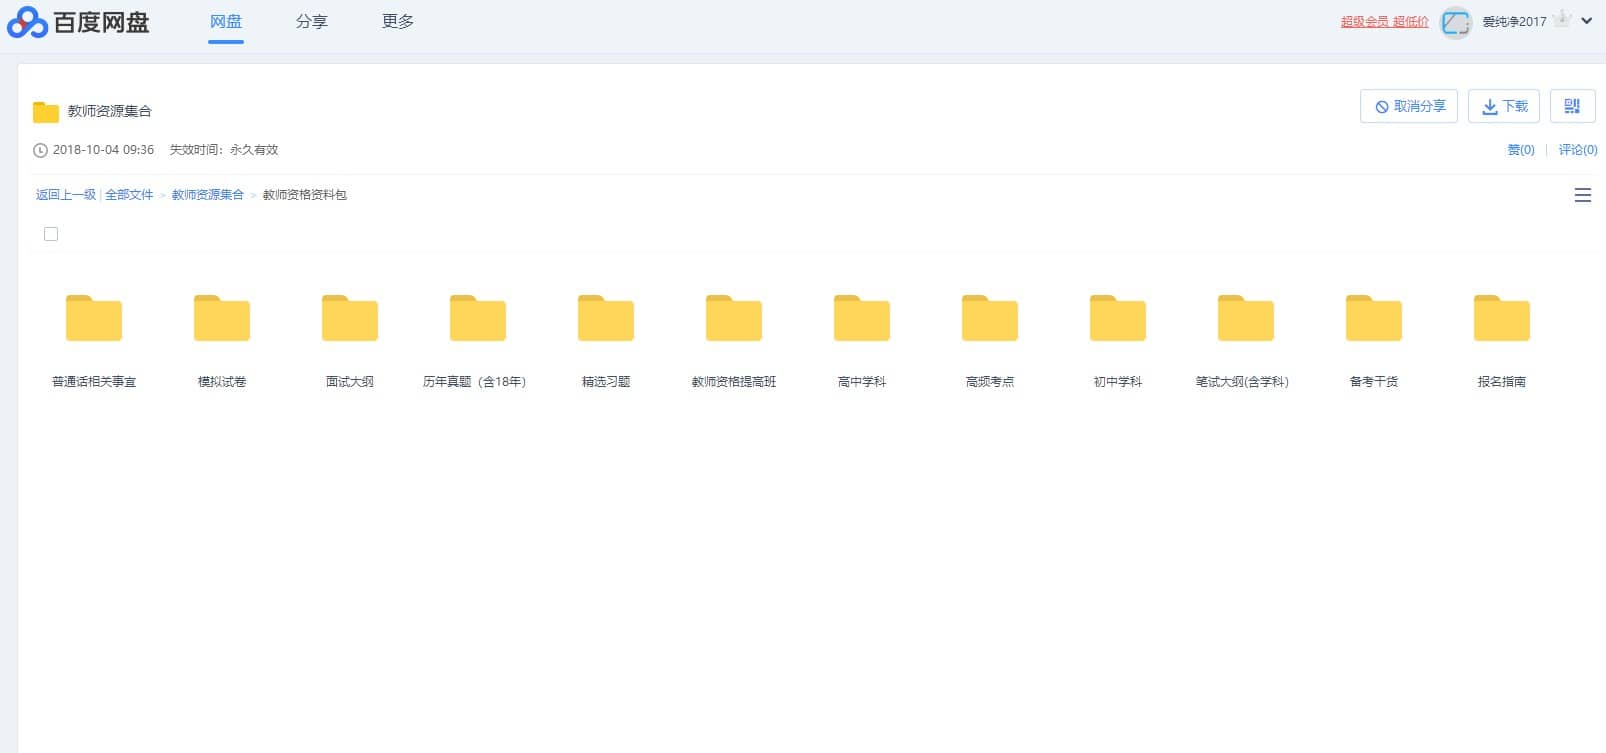
Task: Click the 取消分享 button
Action: tap(1408, 106)
